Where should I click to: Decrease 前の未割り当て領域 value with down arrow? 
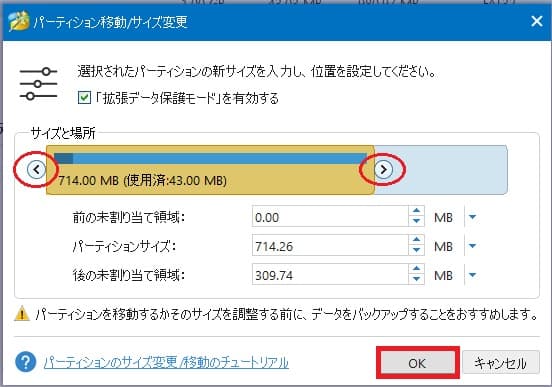416,222
